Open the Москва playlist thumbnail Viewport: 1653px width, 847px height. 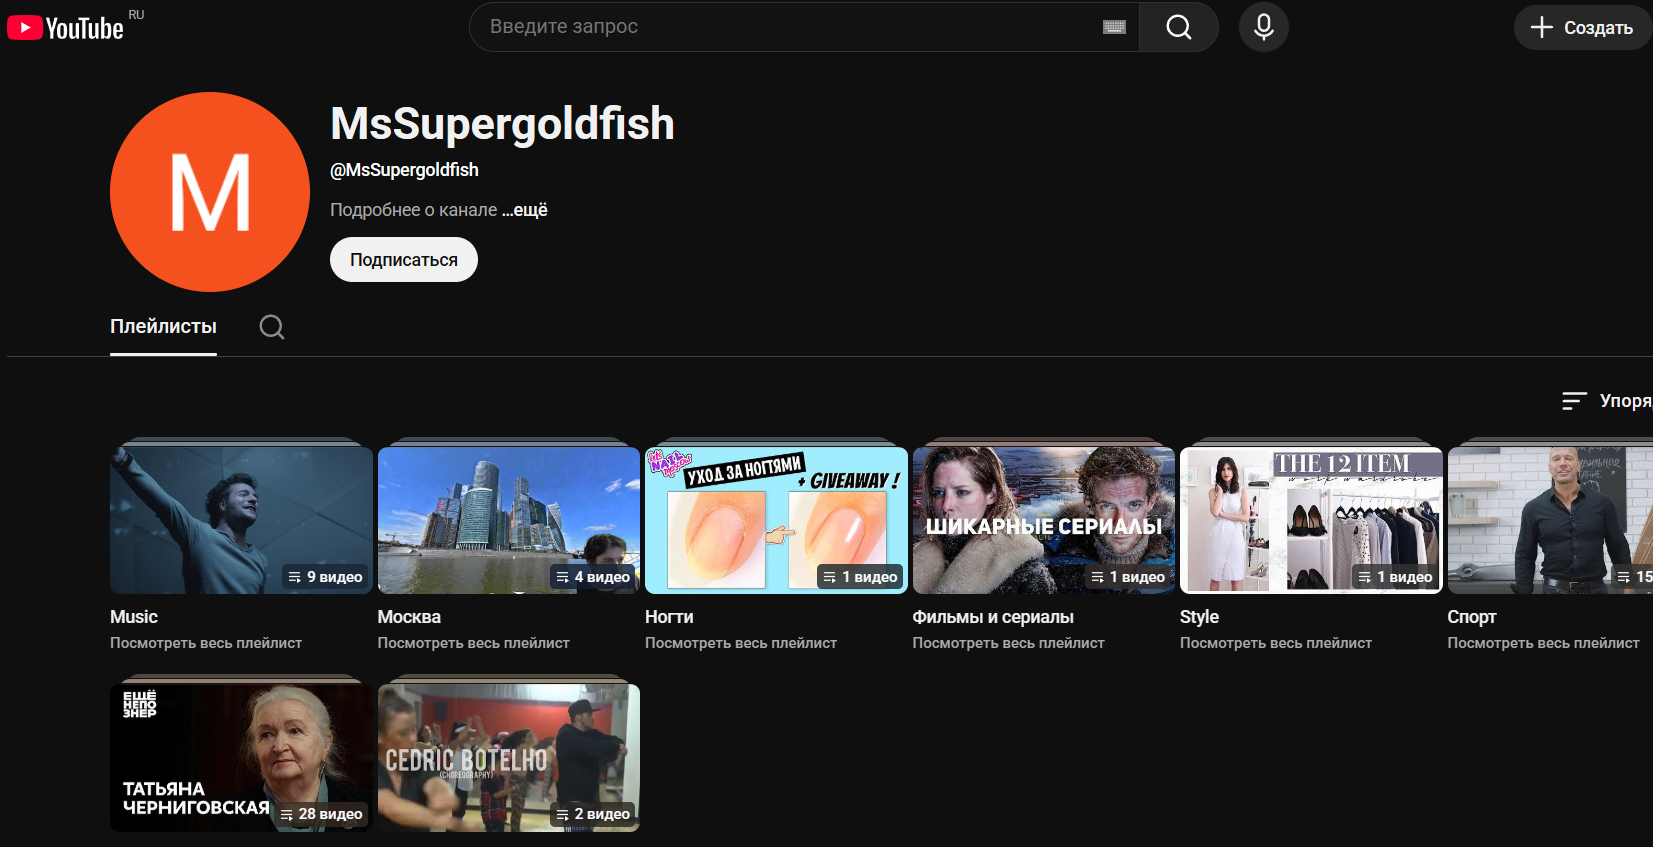pos(509,520)
